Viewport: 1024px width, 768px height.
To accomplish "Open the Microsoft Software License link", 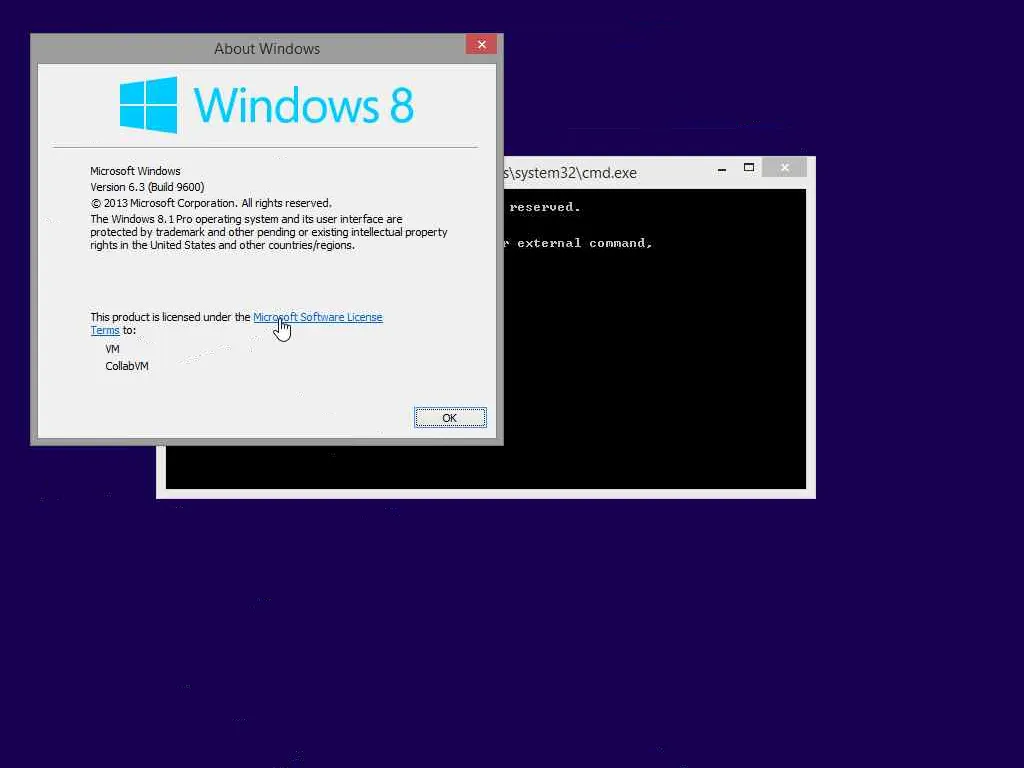I will (317, 317).
